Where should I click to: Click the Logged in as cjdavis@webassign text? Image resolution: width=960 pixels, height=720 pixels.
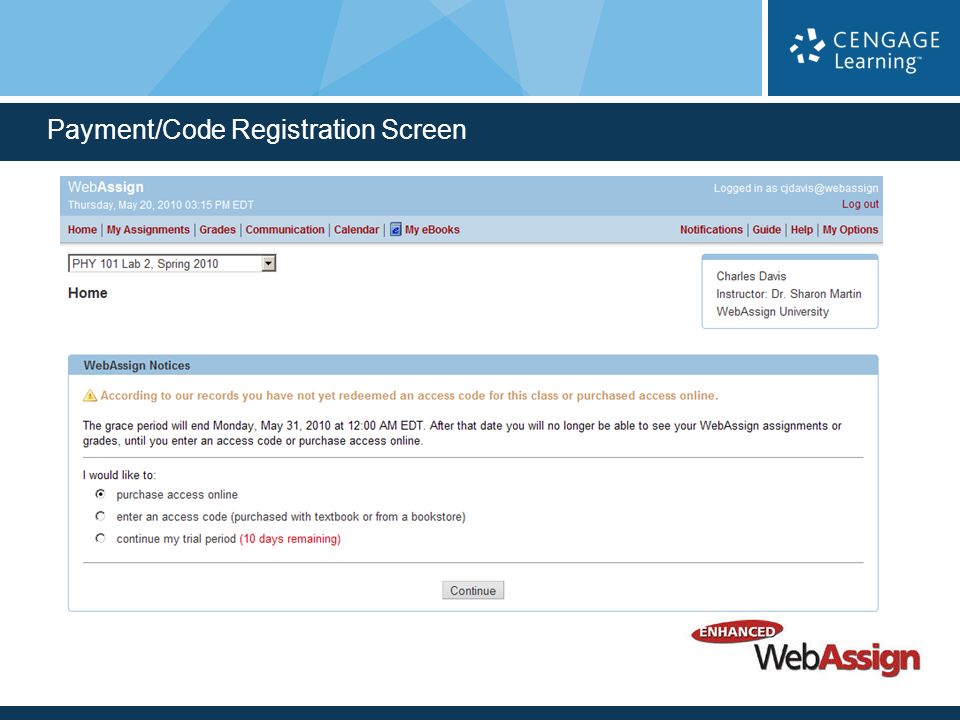pyautogui.click(x=796, y=188)
